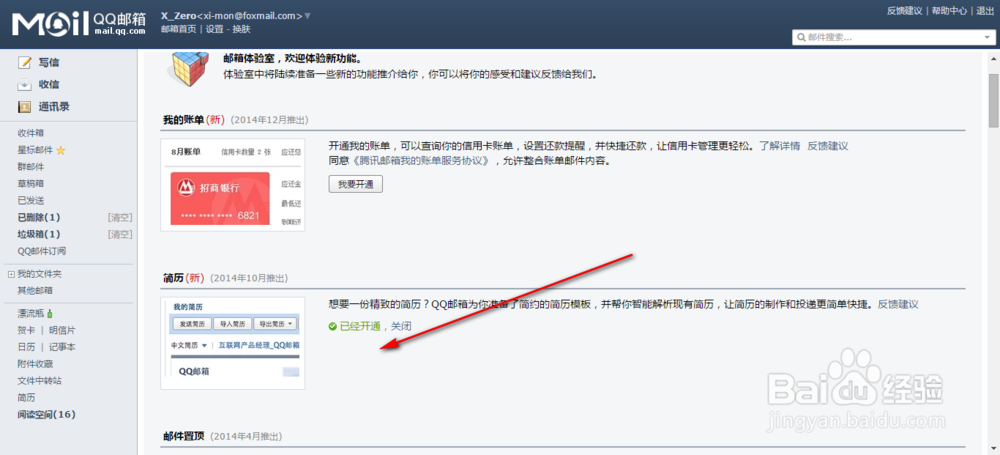
Task: Open 换肤 skin changer
Action: pyautogui.click(x=242, y=29)
